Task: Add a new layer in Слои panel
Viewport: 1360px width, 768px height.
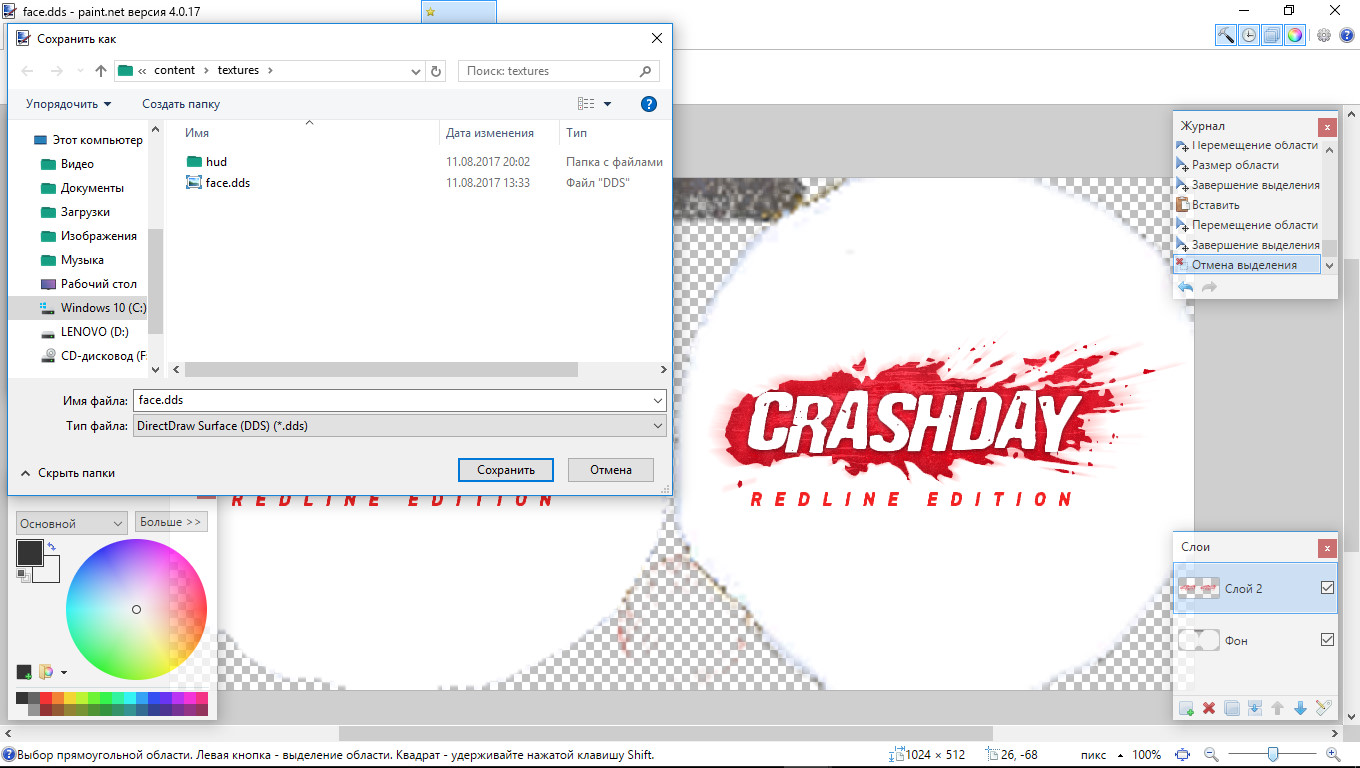Action: [x=1186, y=708]
